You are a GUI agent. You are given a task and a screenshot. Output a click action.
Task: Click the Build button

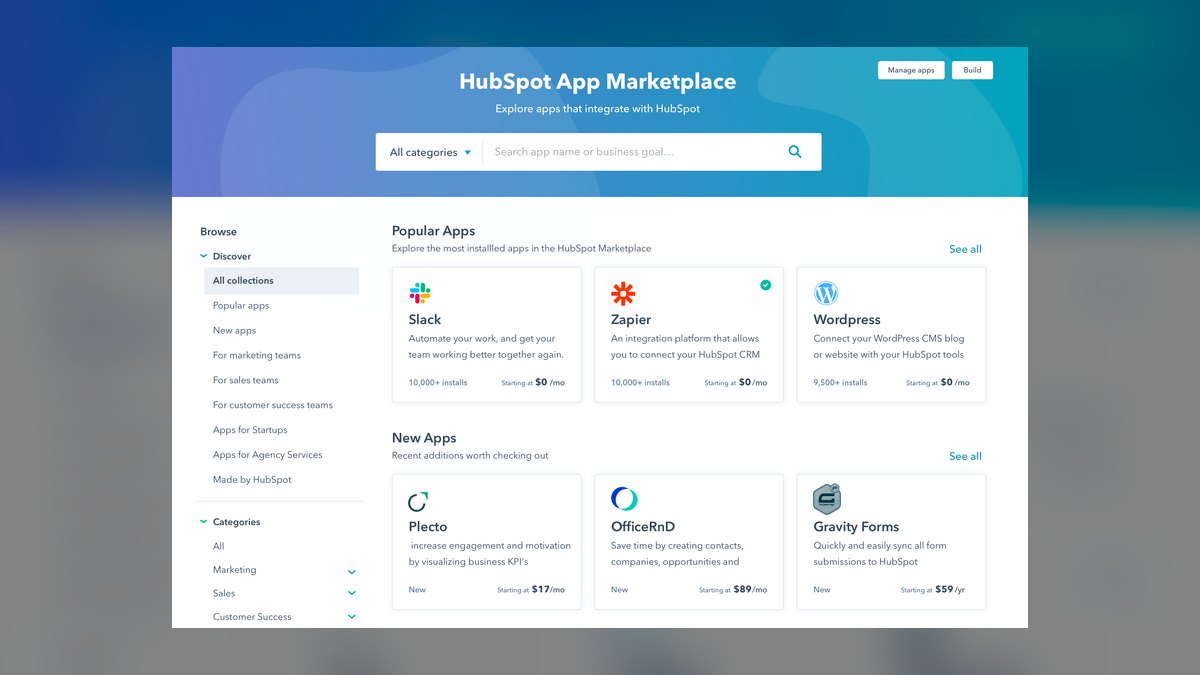[972, 70]
